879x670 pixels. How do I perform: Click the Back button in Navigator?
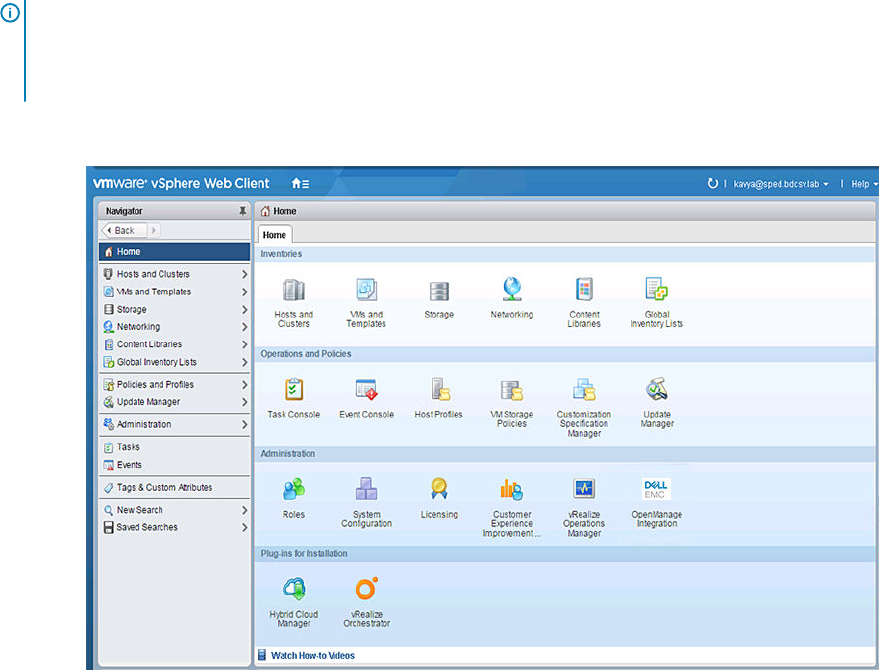pyautogui.click(x=124, y=230)
